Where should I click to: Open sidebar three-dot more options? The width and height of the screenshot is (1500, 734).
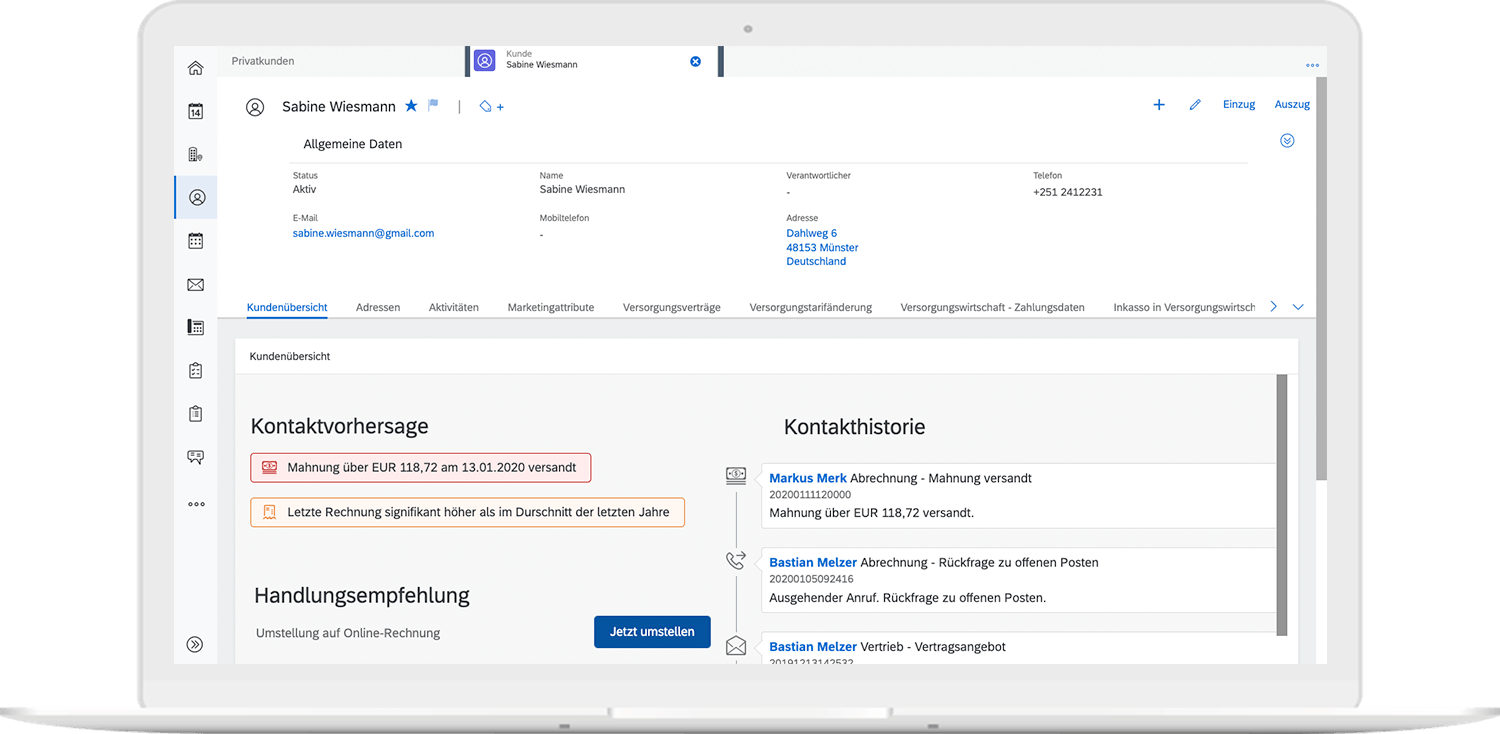click(195, 504)
